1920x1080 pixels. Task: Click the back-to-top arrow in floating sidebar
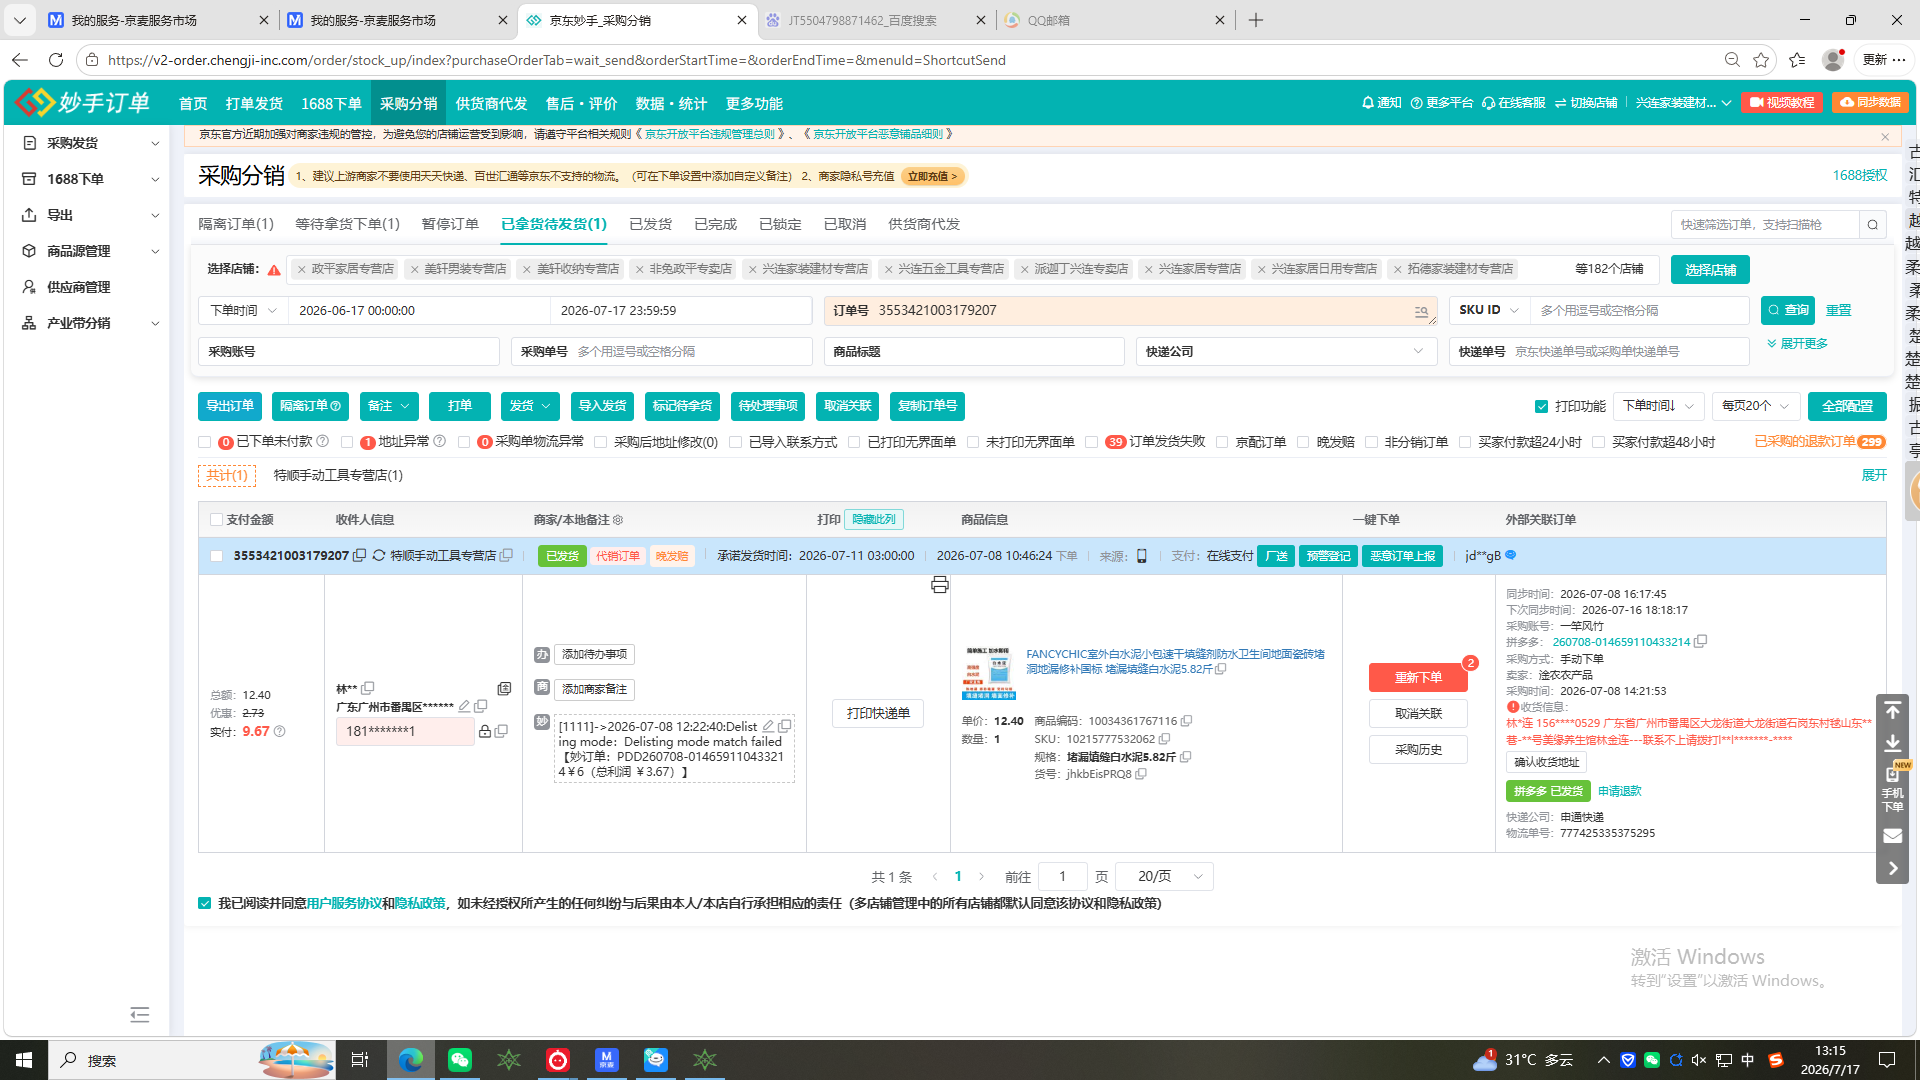pyautogui.click(x=1892, y=710)
